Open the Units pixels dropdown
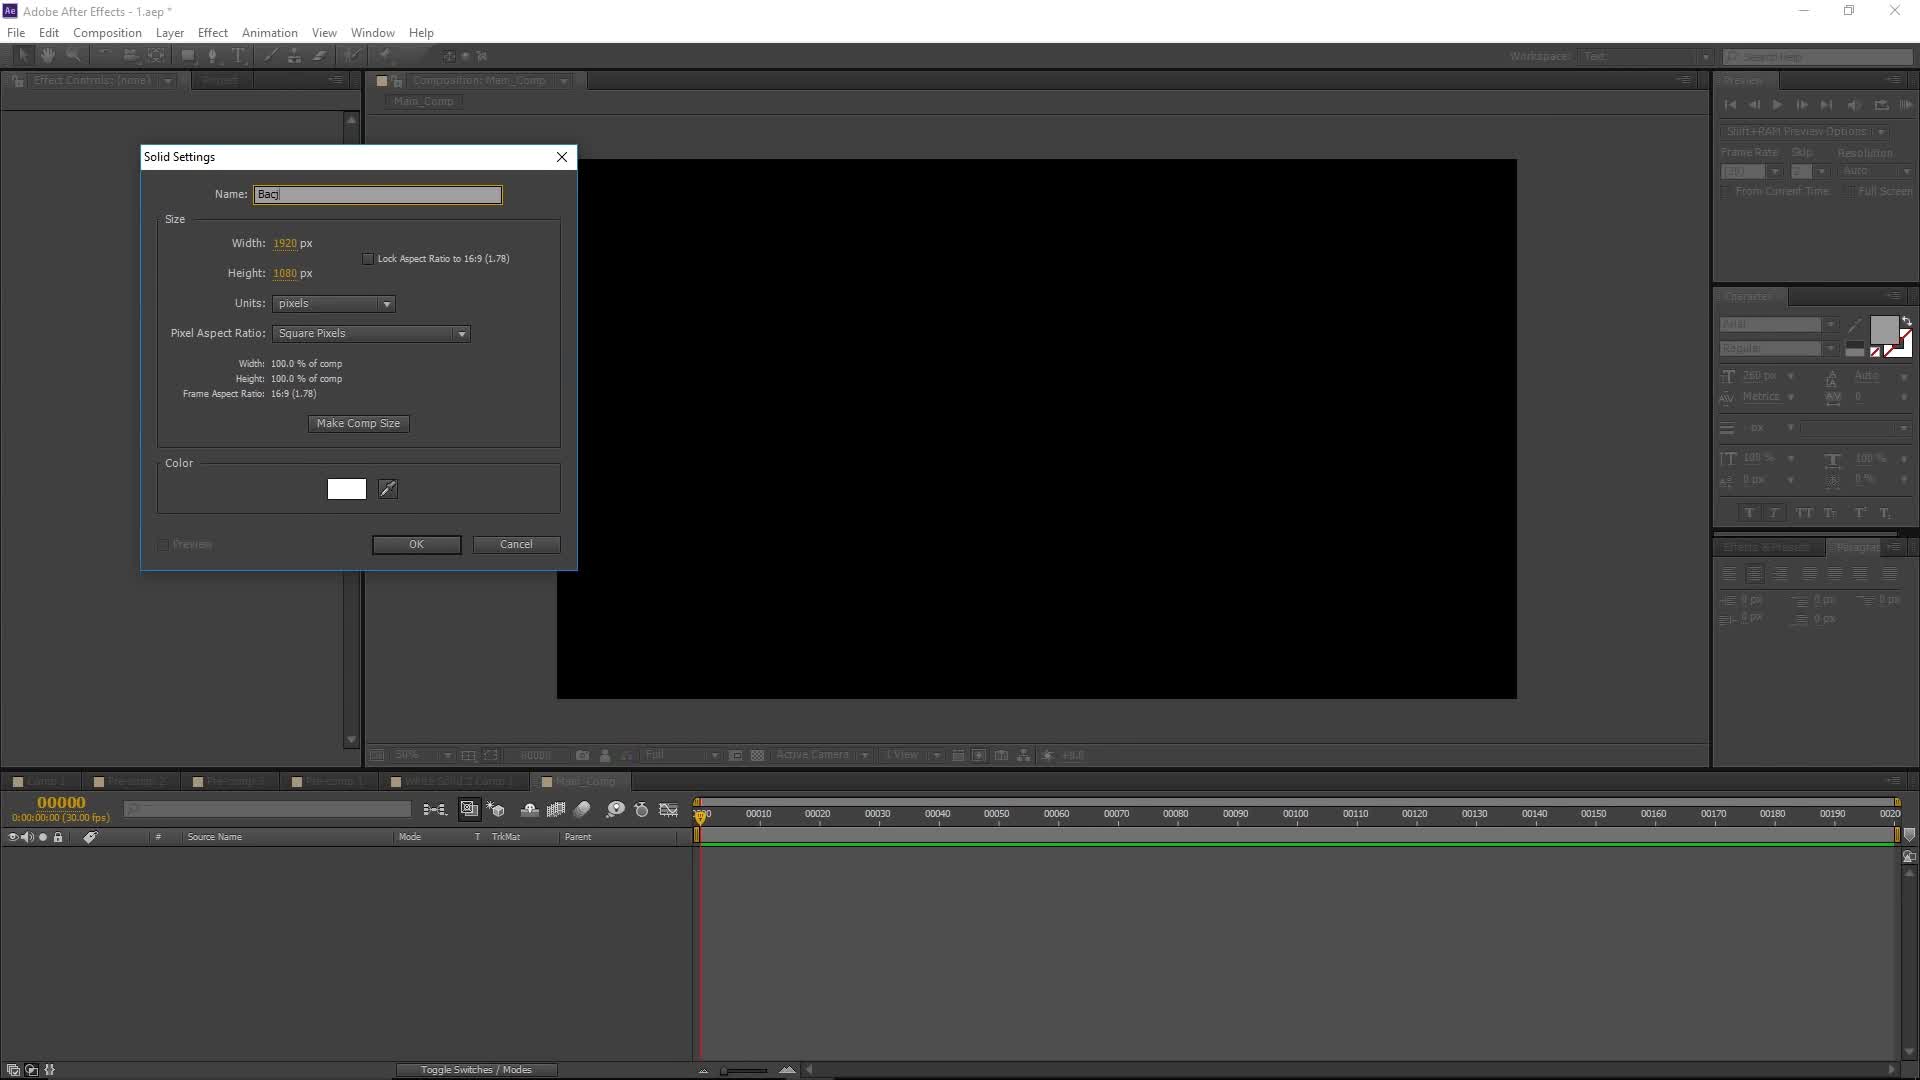This screenshot has width=1920, height=1080. (x=334, y=304)
